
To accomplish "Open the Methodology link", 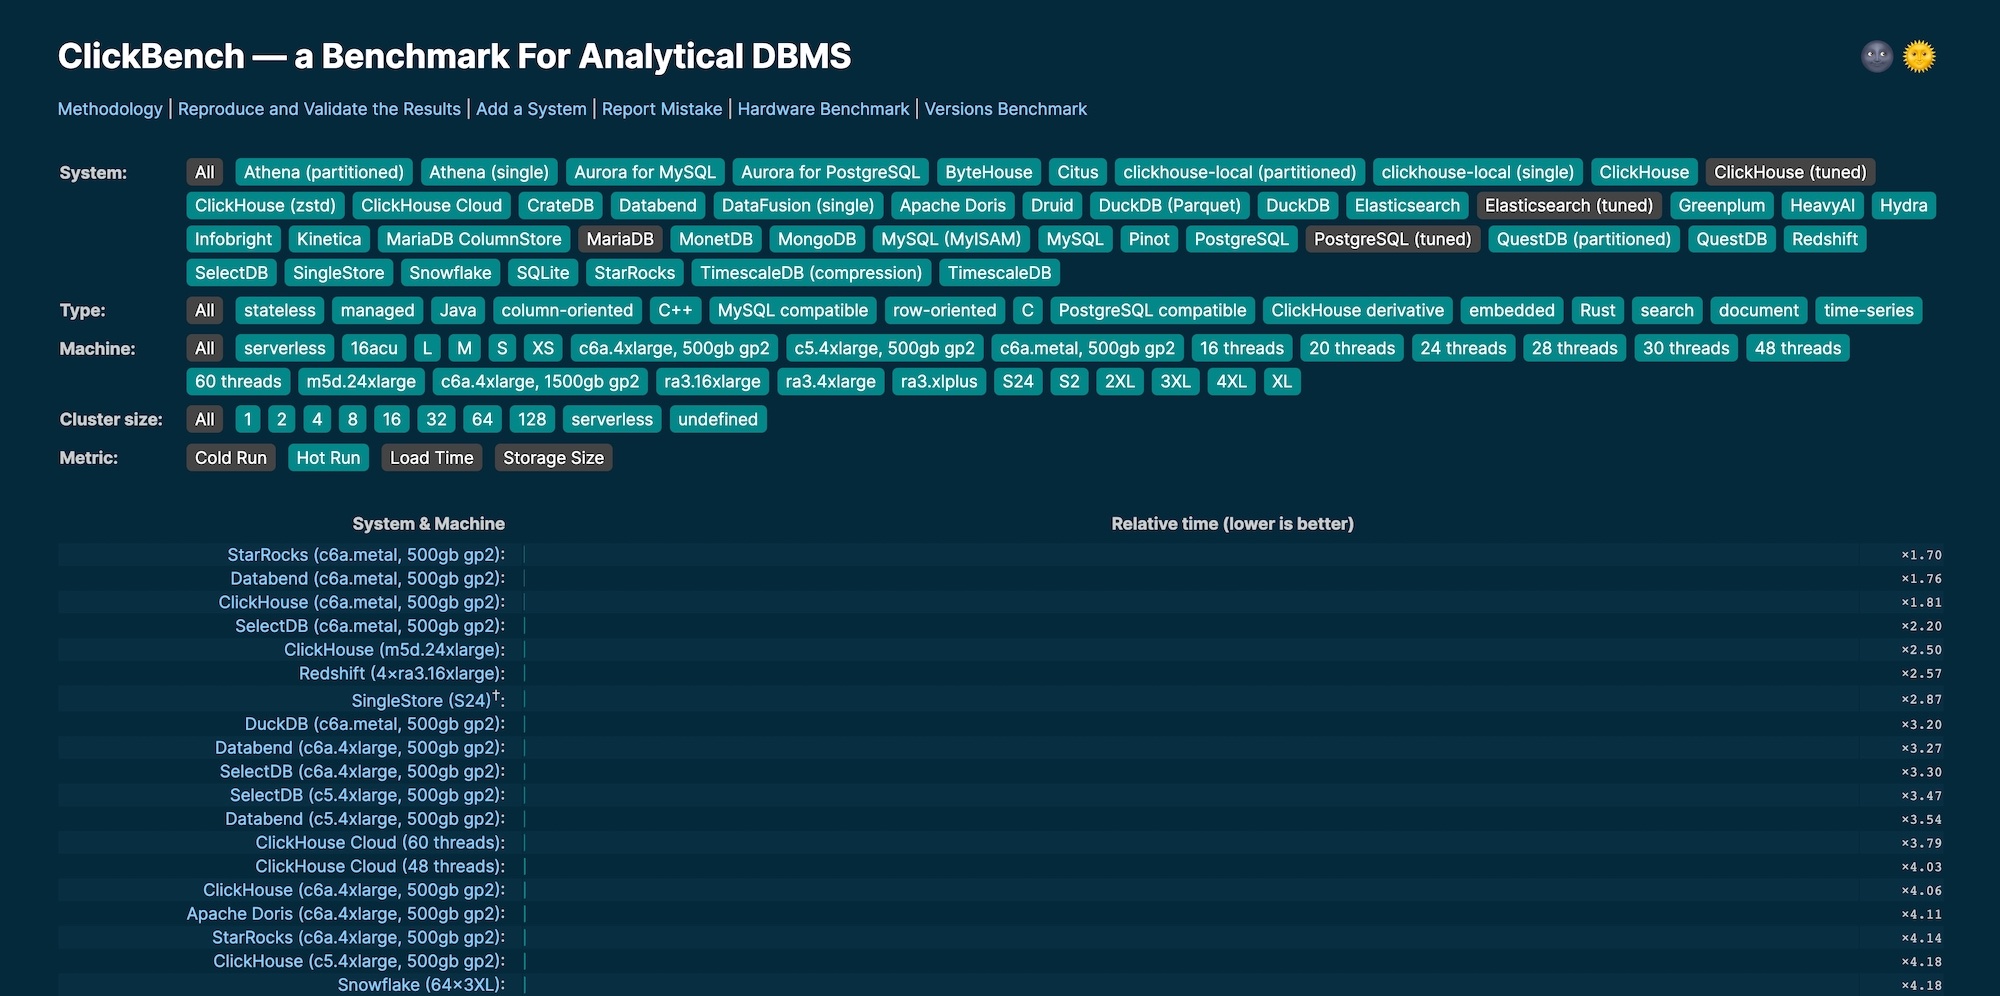I will tap(110, 109).
